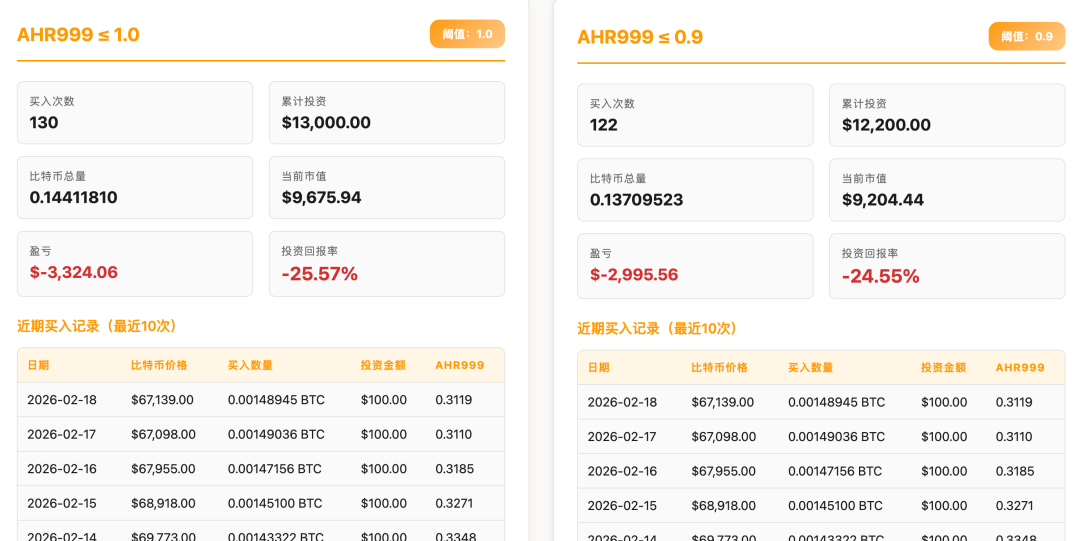Select AHR999 value 0.3119 in ≤ 0.9 table
The width and height of the screenshot is (1080, 541).
point(1014,402)
